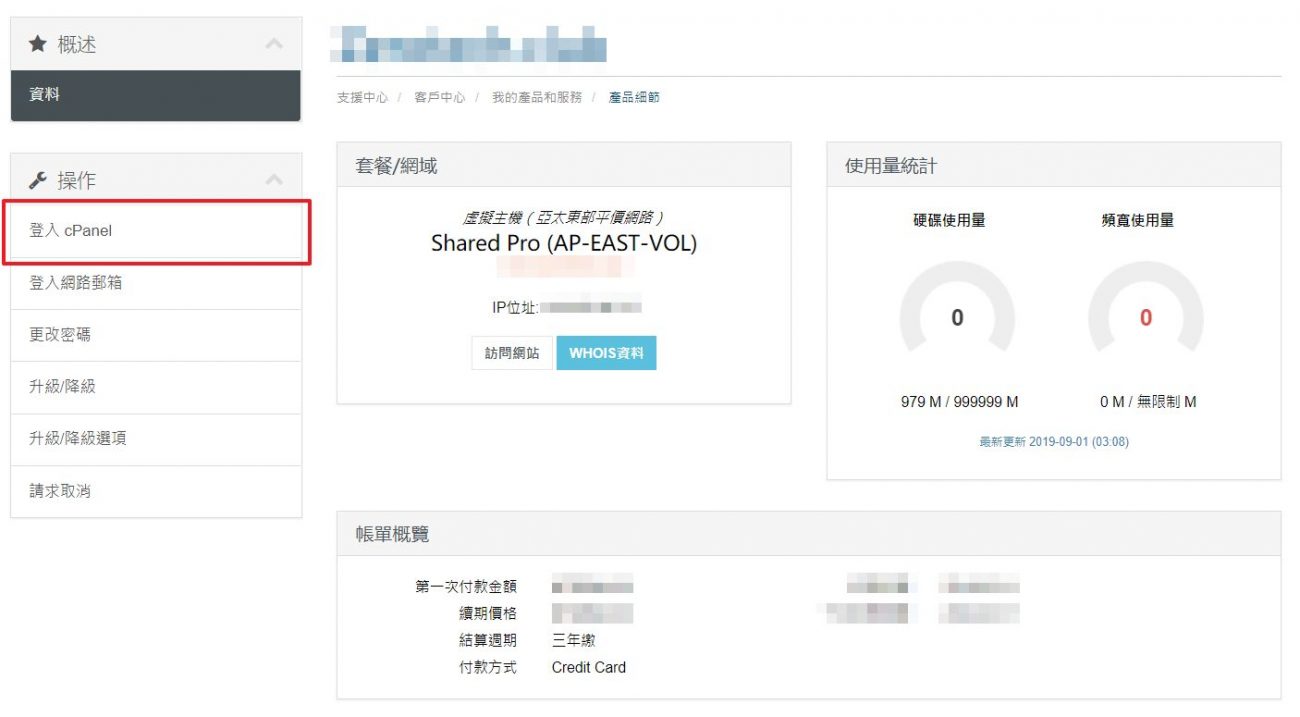
Task: Click the star icon beside 概述
Action: 38,44
